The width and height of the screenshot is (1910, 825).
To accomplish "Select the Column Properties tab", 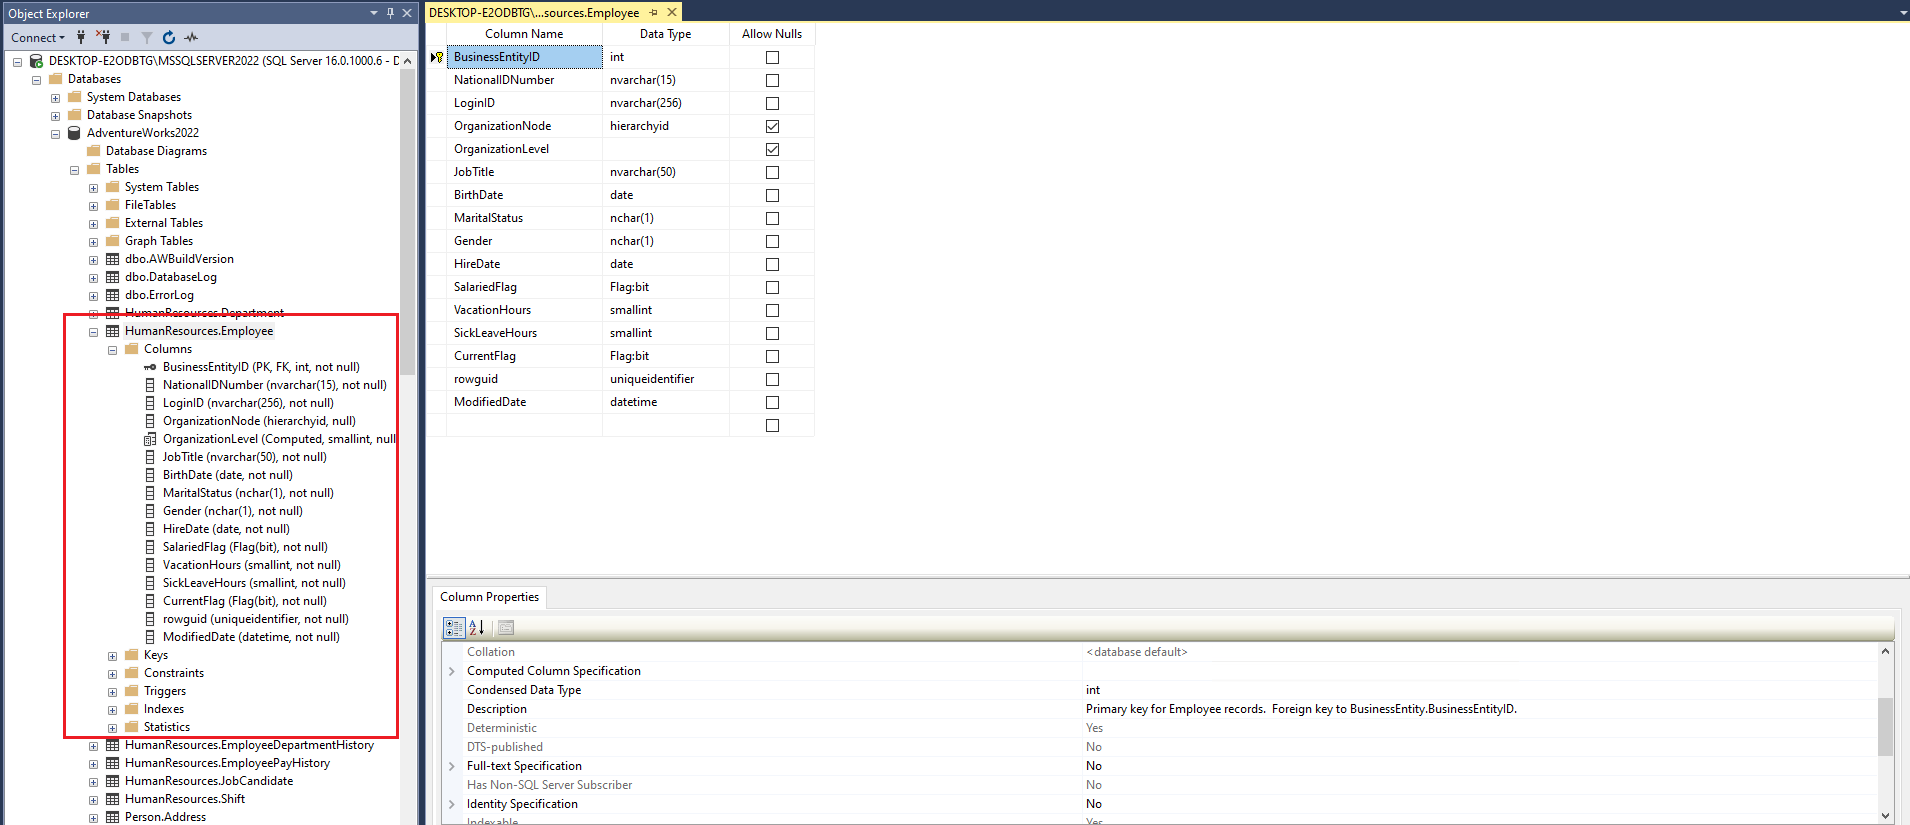I will (x=489, y=597).
